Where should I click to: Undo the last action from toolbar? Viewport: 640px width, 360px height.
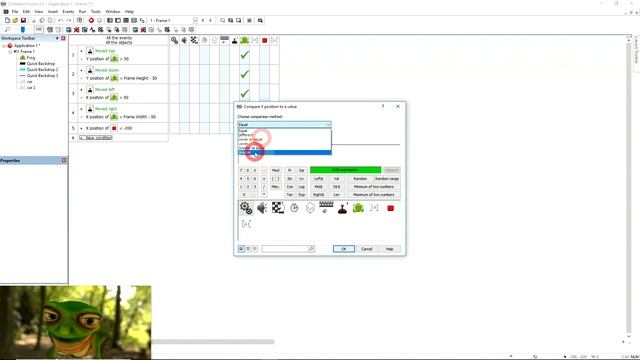point(60,20)
